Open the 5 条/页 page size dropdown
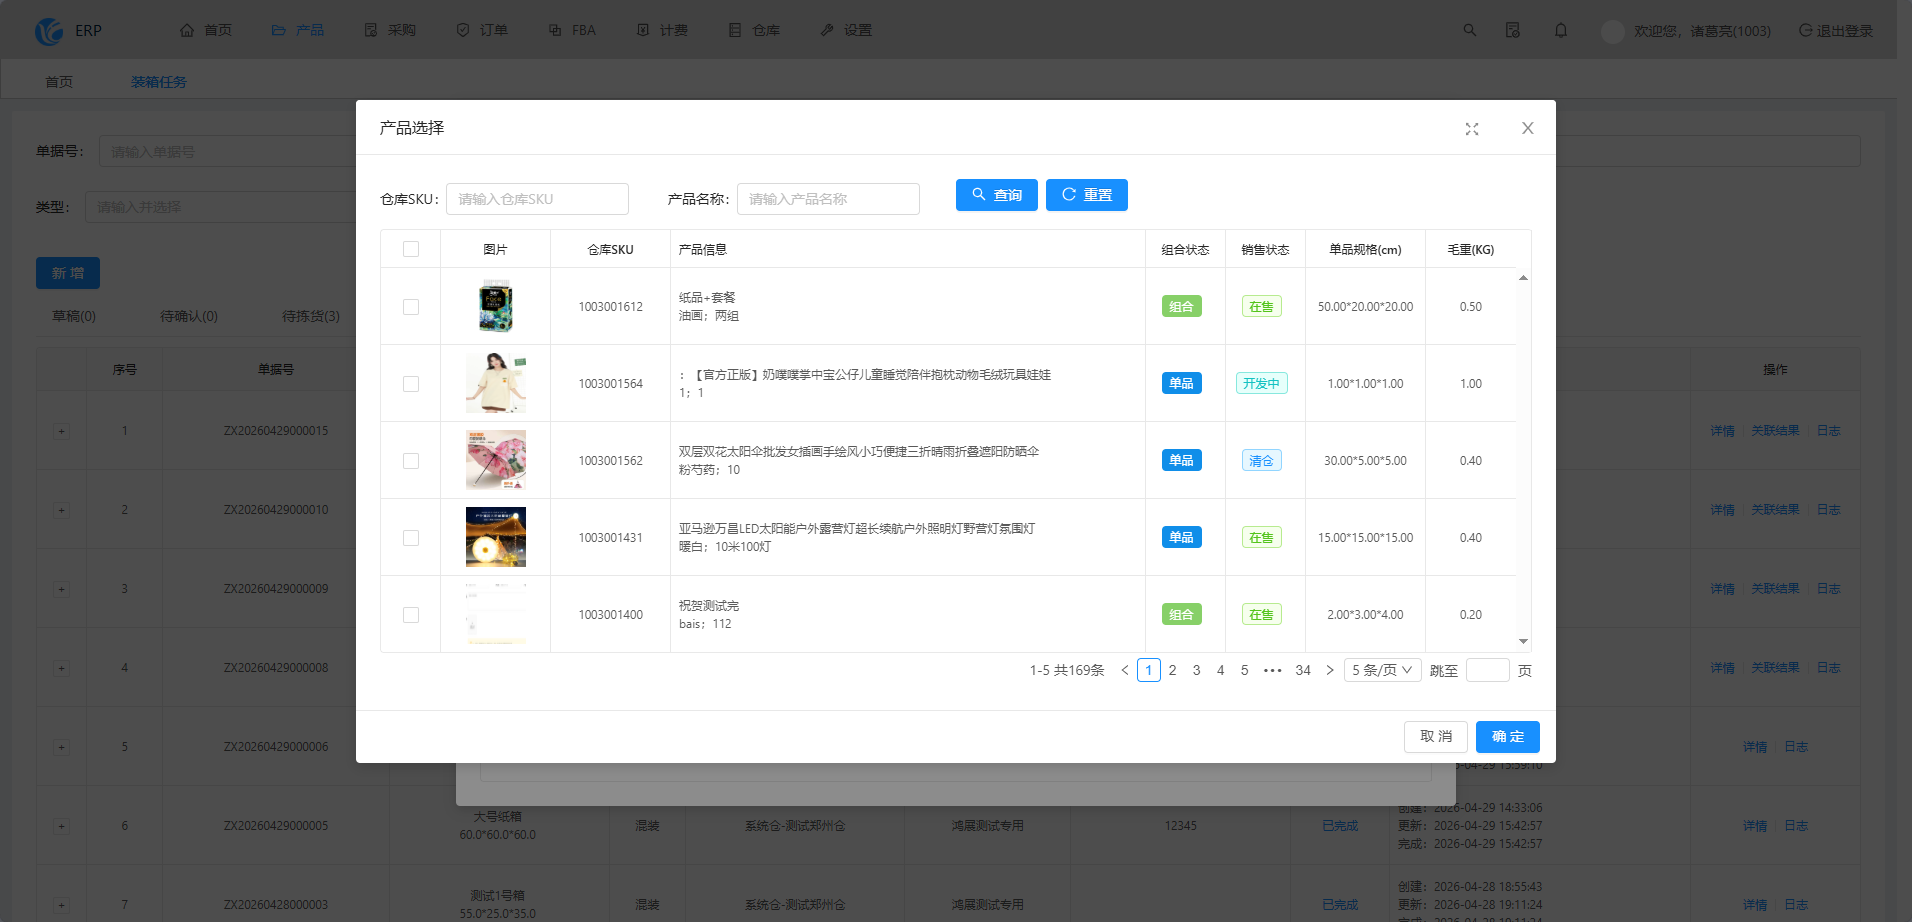This screenshot has width=1912, height=922. pyautogui.click(x=1383, y=670)
